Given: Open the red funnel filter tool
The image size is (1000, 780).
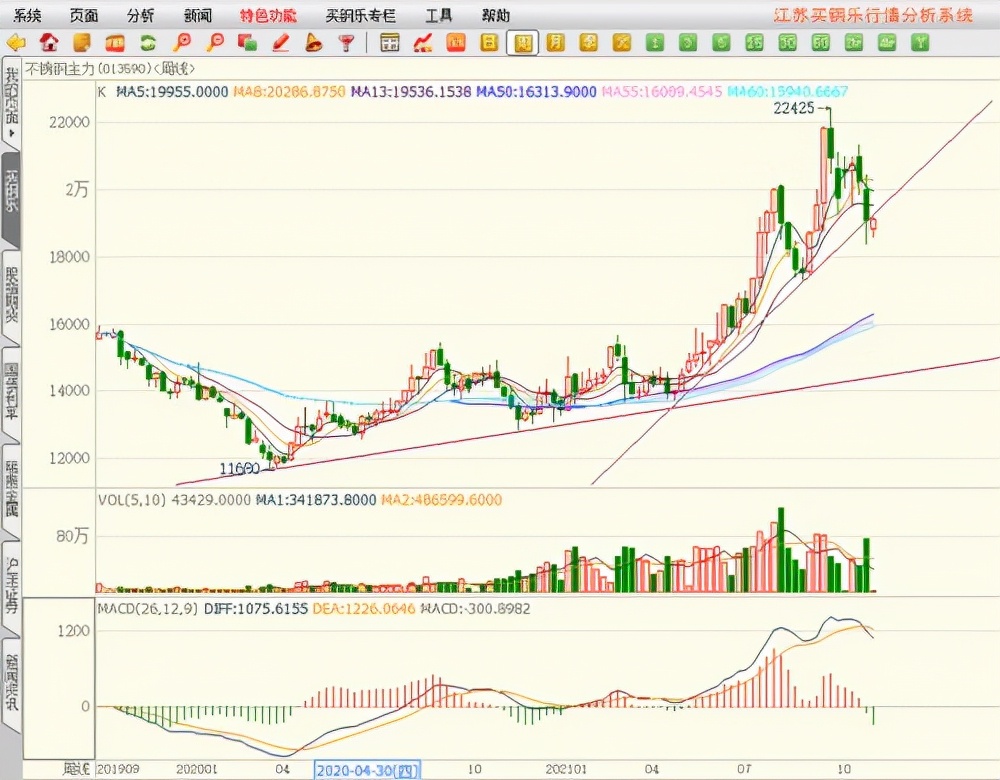Looking at the screenshot, I should click(x=346, y=42).
